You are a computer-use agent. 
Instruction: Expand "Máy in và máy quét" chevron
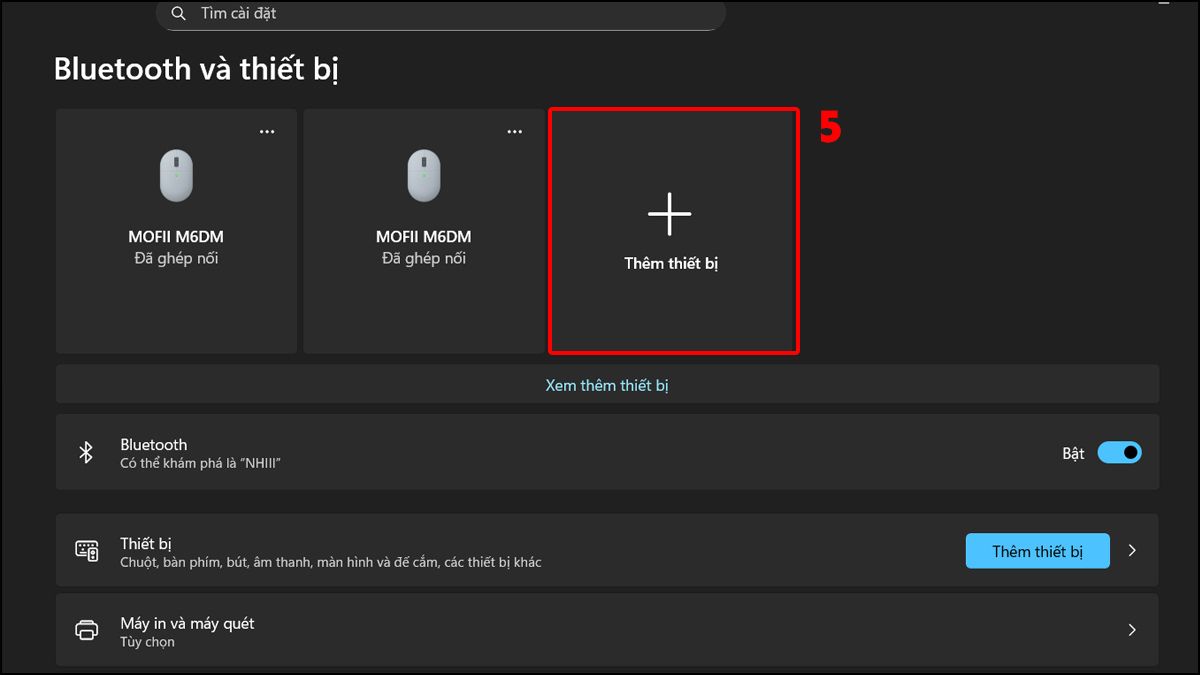[x=1132, y=630]
